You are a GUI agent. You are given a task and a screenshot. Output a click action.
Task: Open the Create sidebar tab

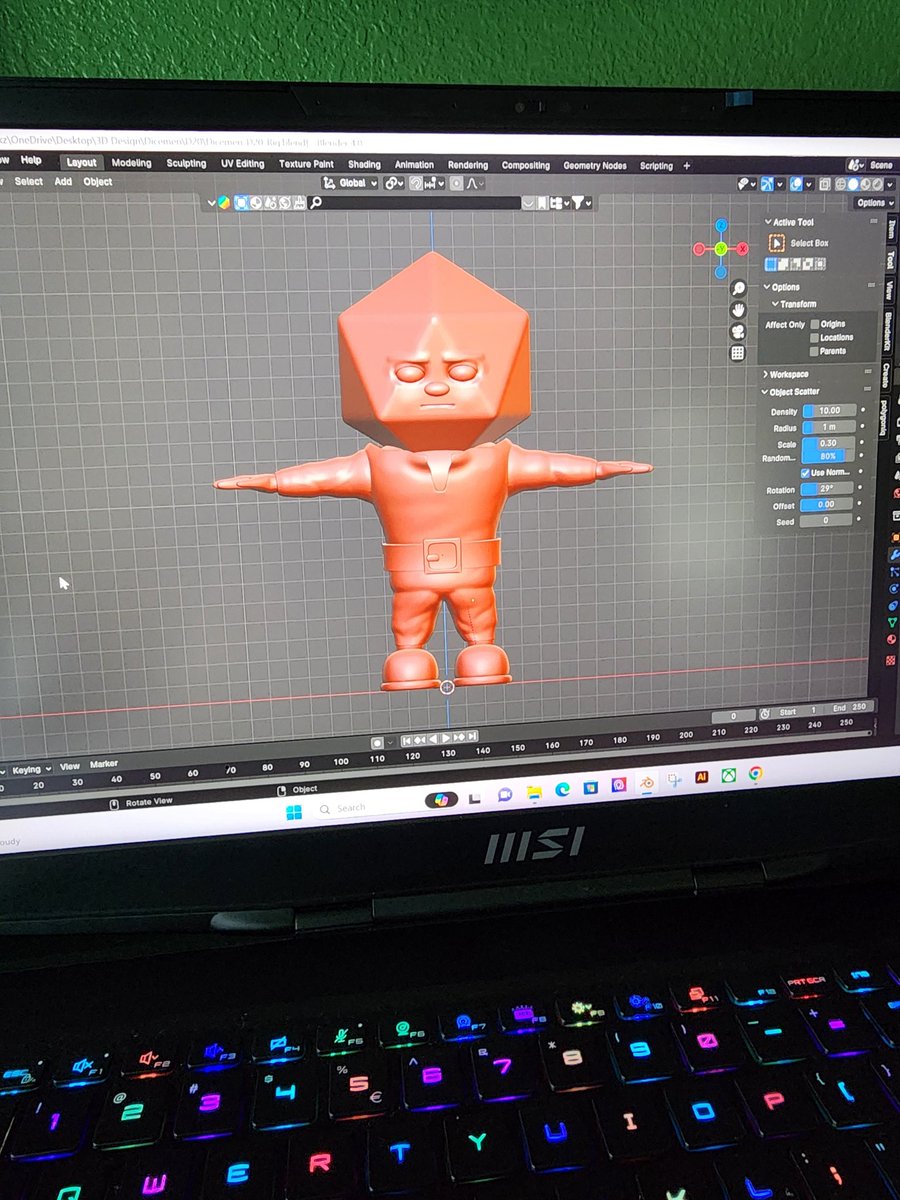pos(886,376)
